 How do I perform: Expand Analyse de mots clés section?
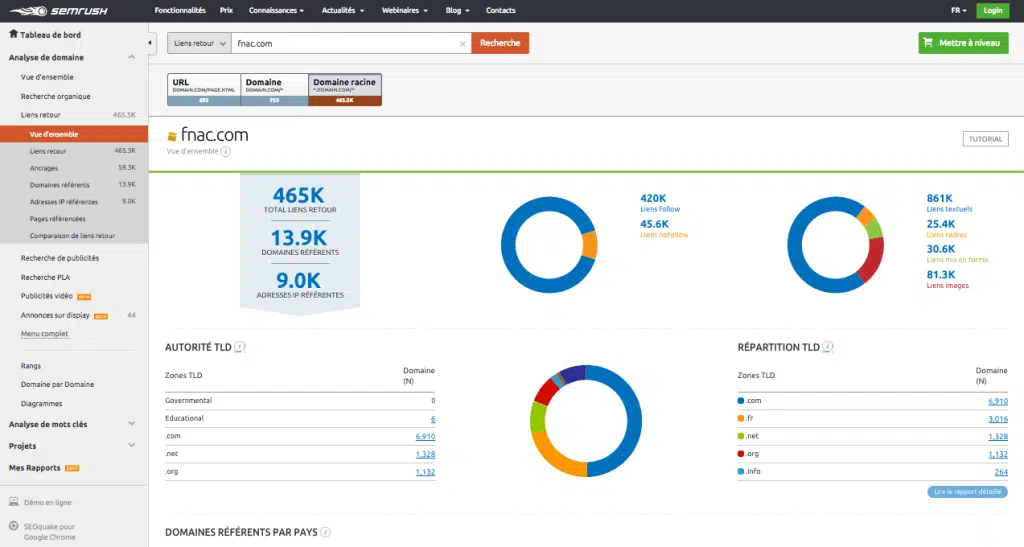pyautogui.click(x=132, y=424)
